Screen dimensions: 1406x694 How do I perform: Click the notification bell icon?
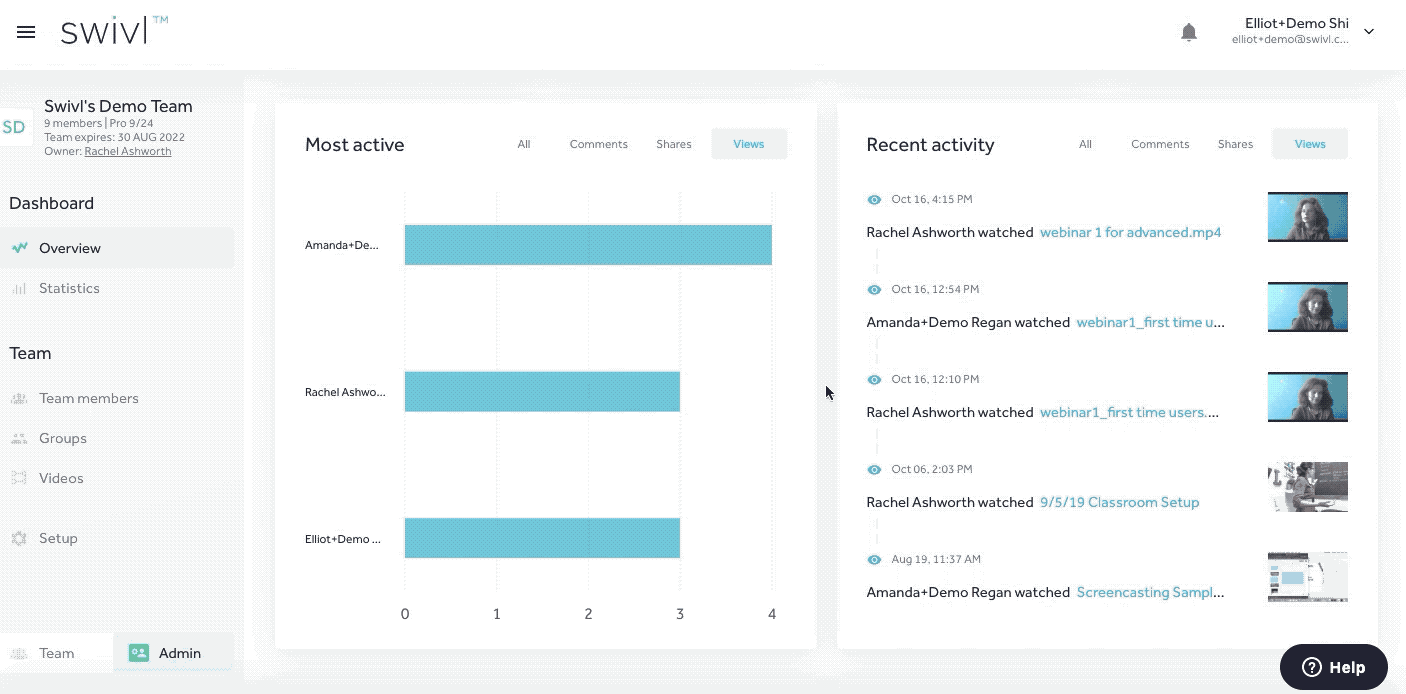click(1188, 33)
